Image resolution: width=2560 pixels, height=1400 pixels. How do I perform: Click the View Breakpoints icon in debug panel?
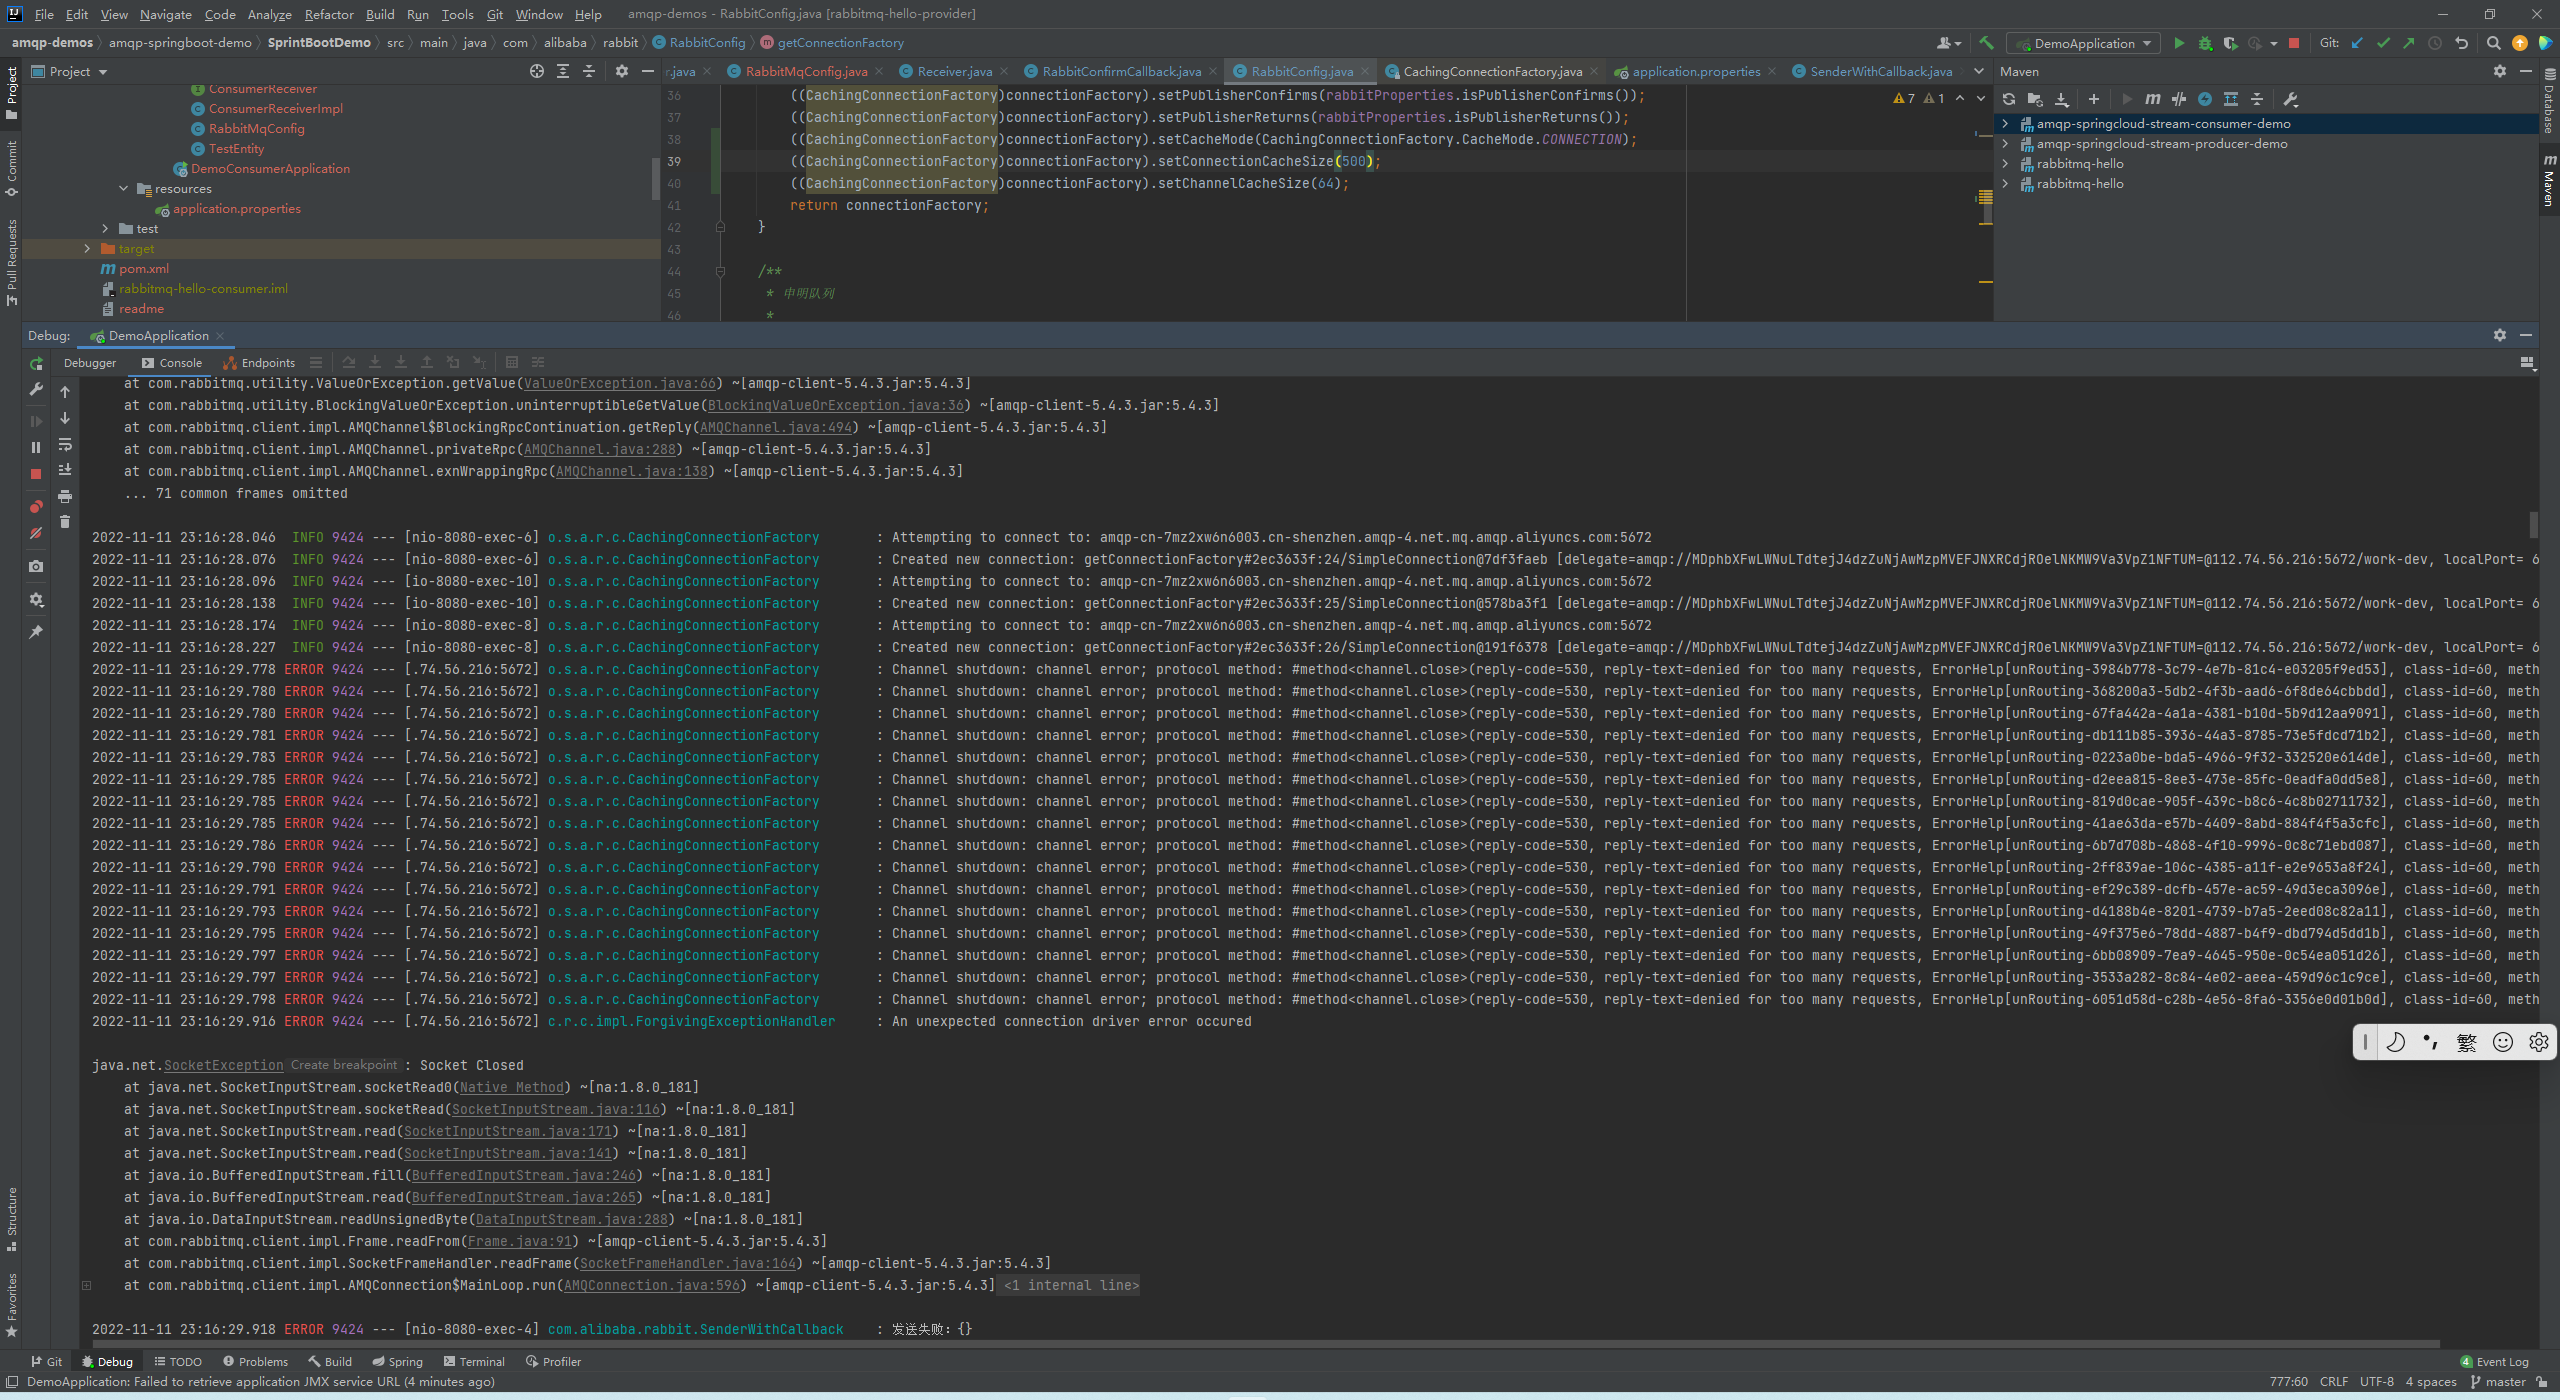38,505
